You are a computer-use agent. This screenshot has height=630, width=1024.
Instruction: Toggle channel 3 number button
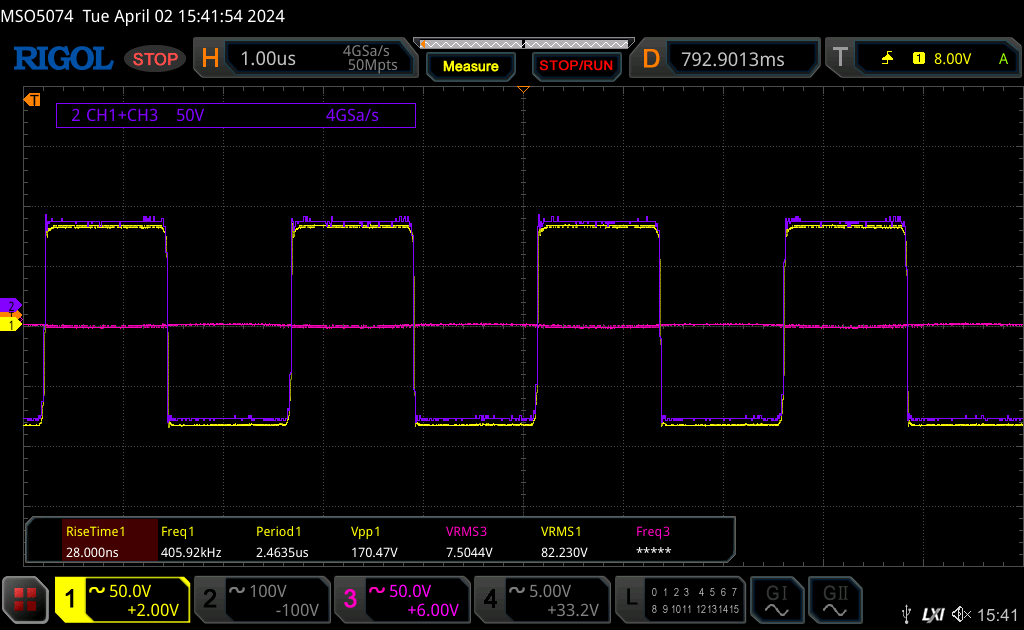tap(350, 599)
